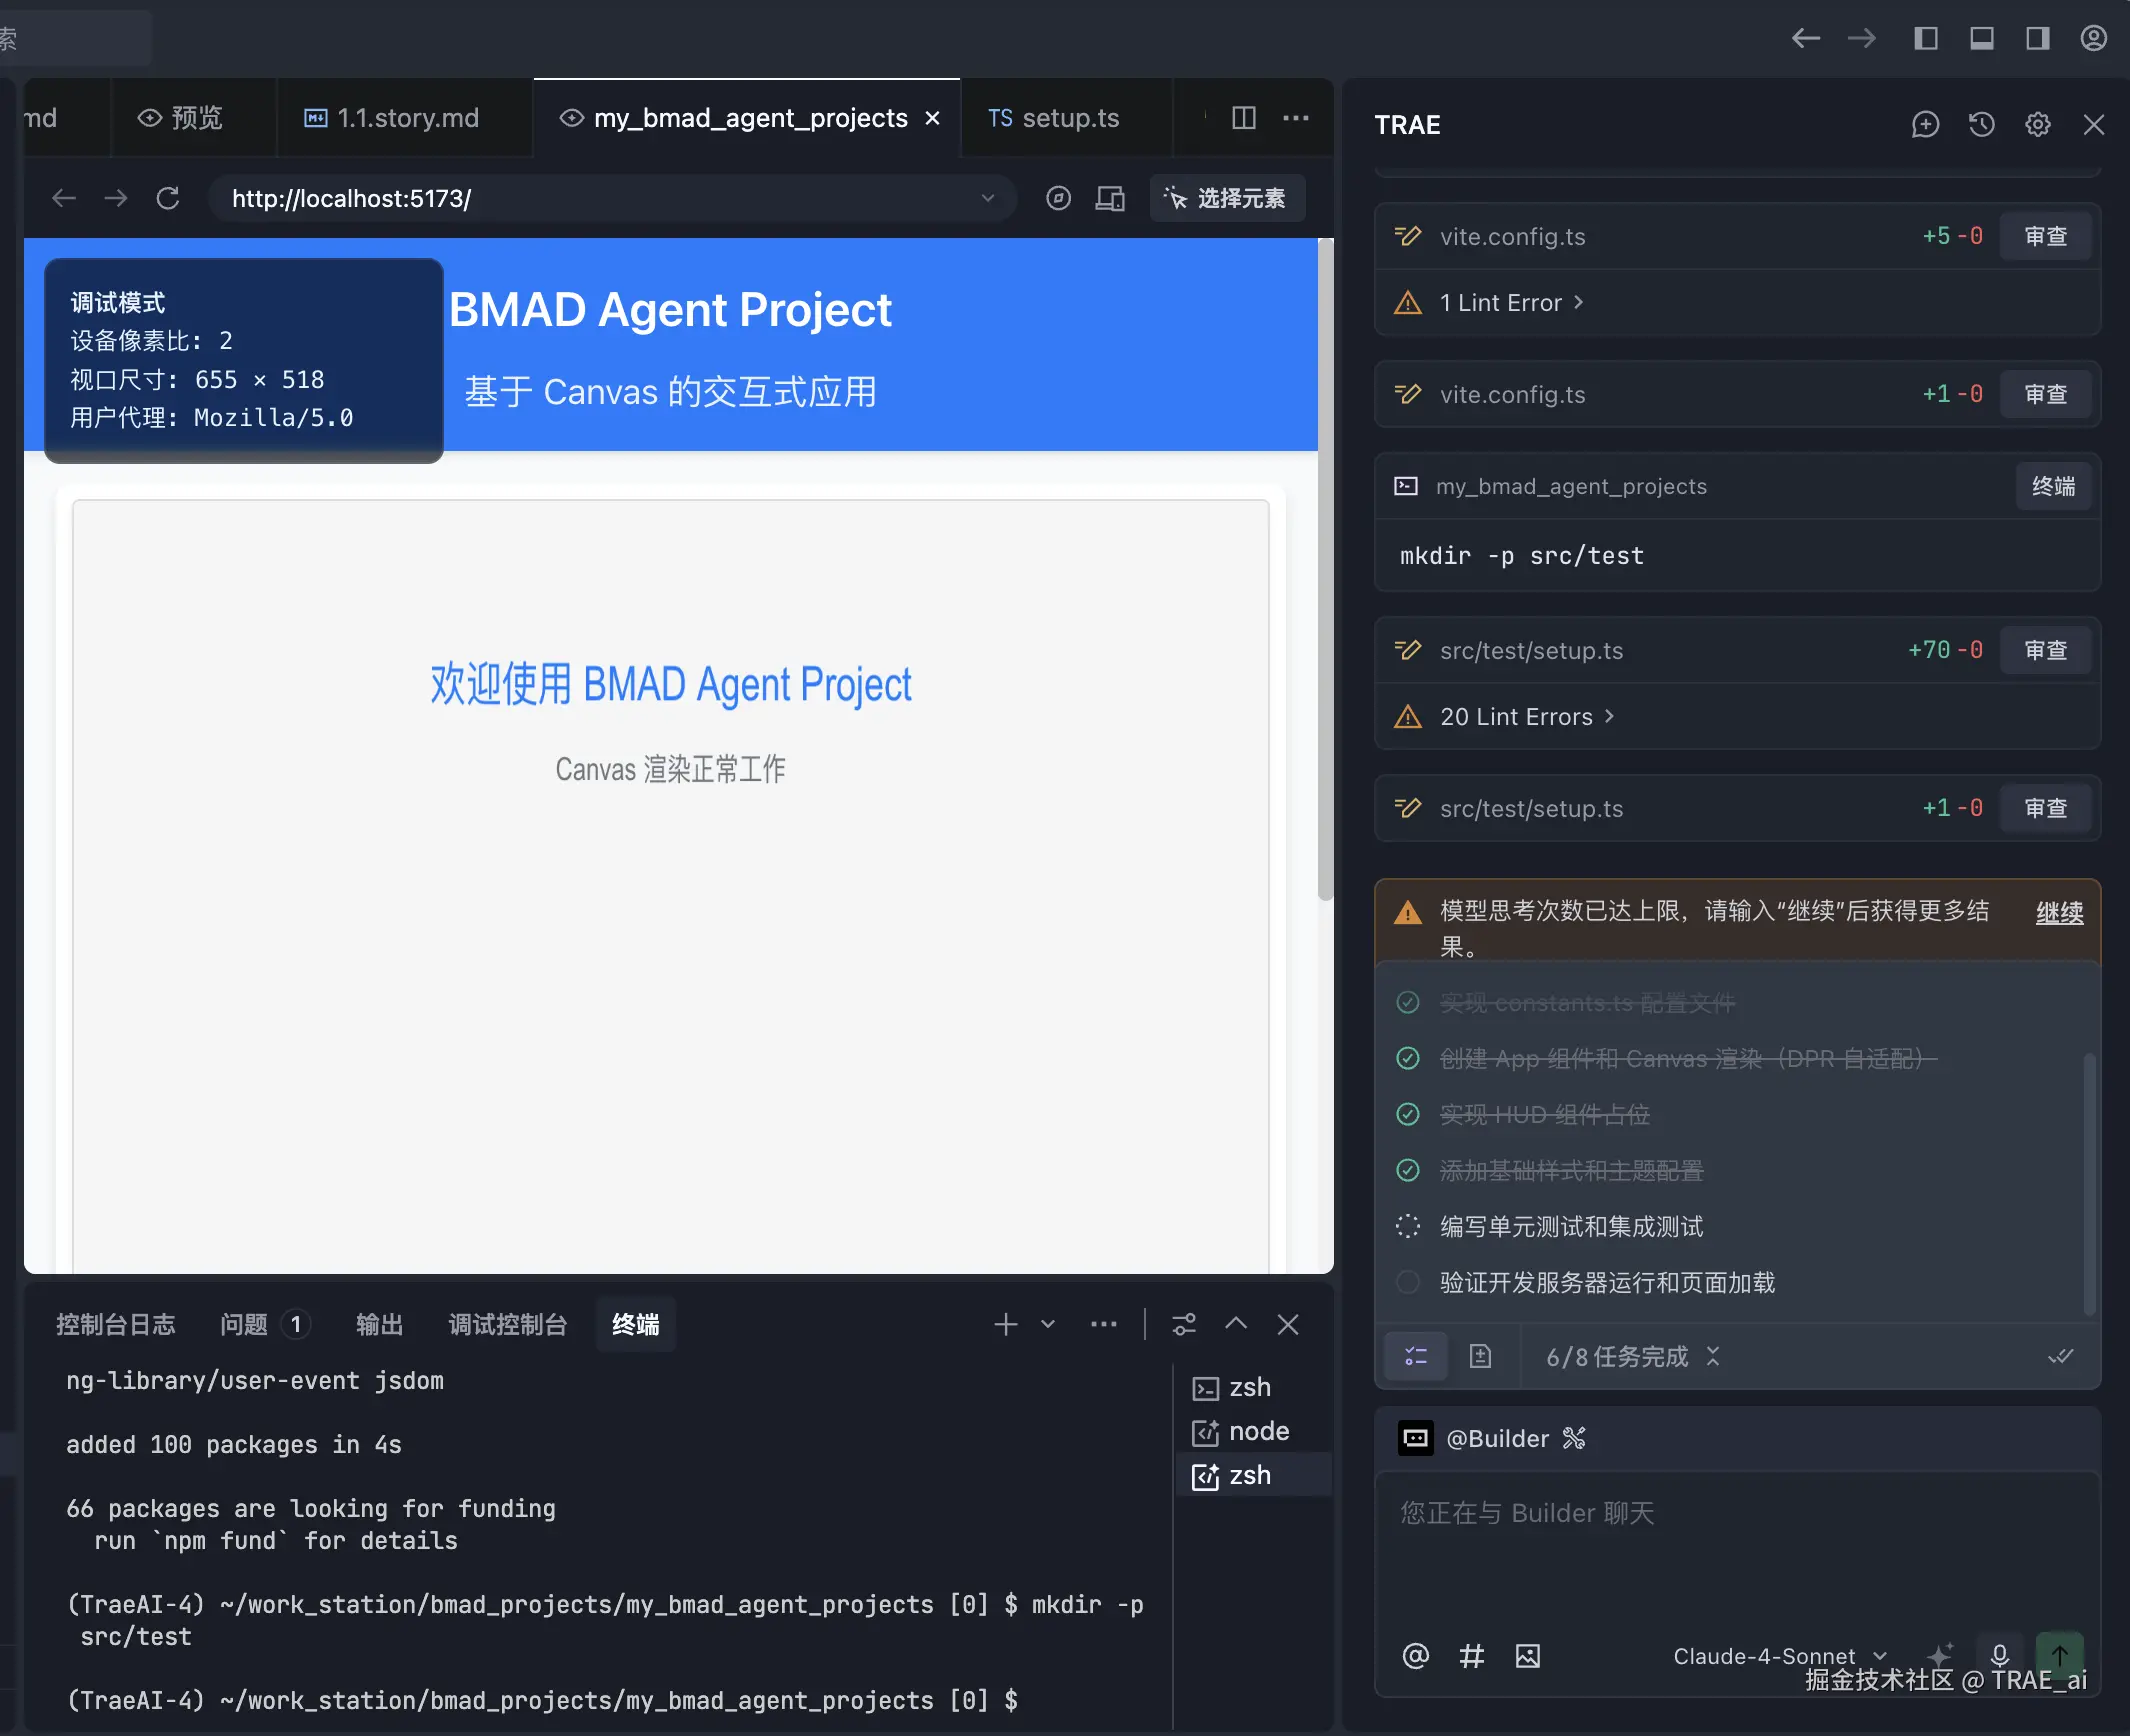Click the microphone voice input icon
The height and width of the screenshot is (1736, 2130).
(1999, 1655)
